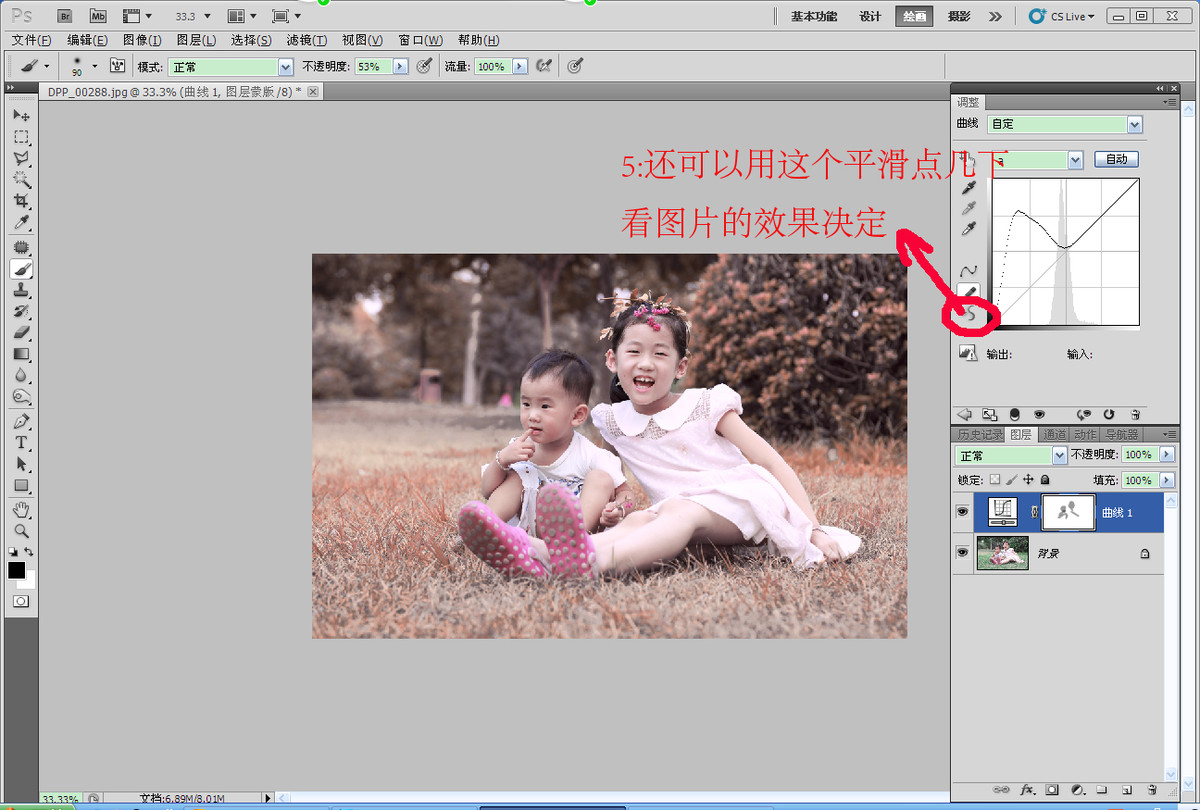Switch to the 通道 tab
This screenshot has height=810, width=1200.
point(1054,435)
